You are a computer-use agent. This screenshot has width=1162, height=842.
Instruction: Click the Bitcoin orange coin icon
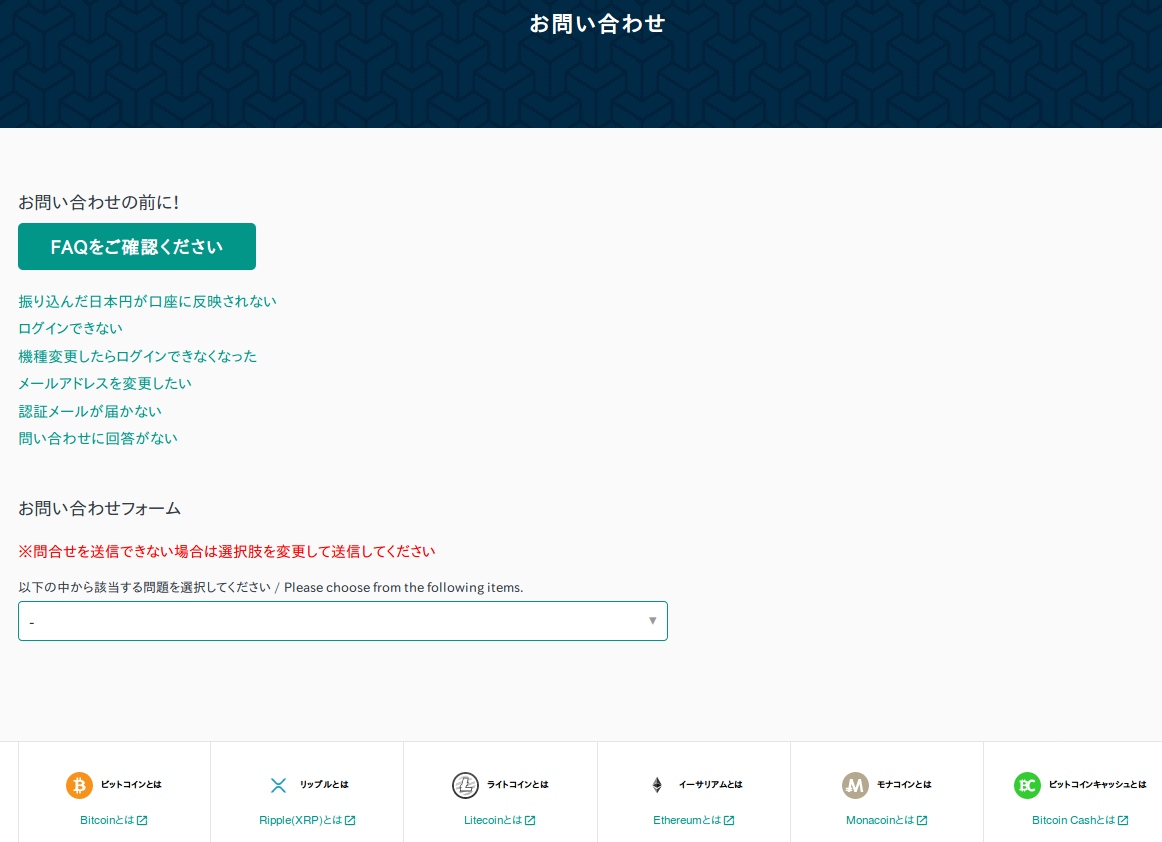pyautogui.click(x=79, y=785)
